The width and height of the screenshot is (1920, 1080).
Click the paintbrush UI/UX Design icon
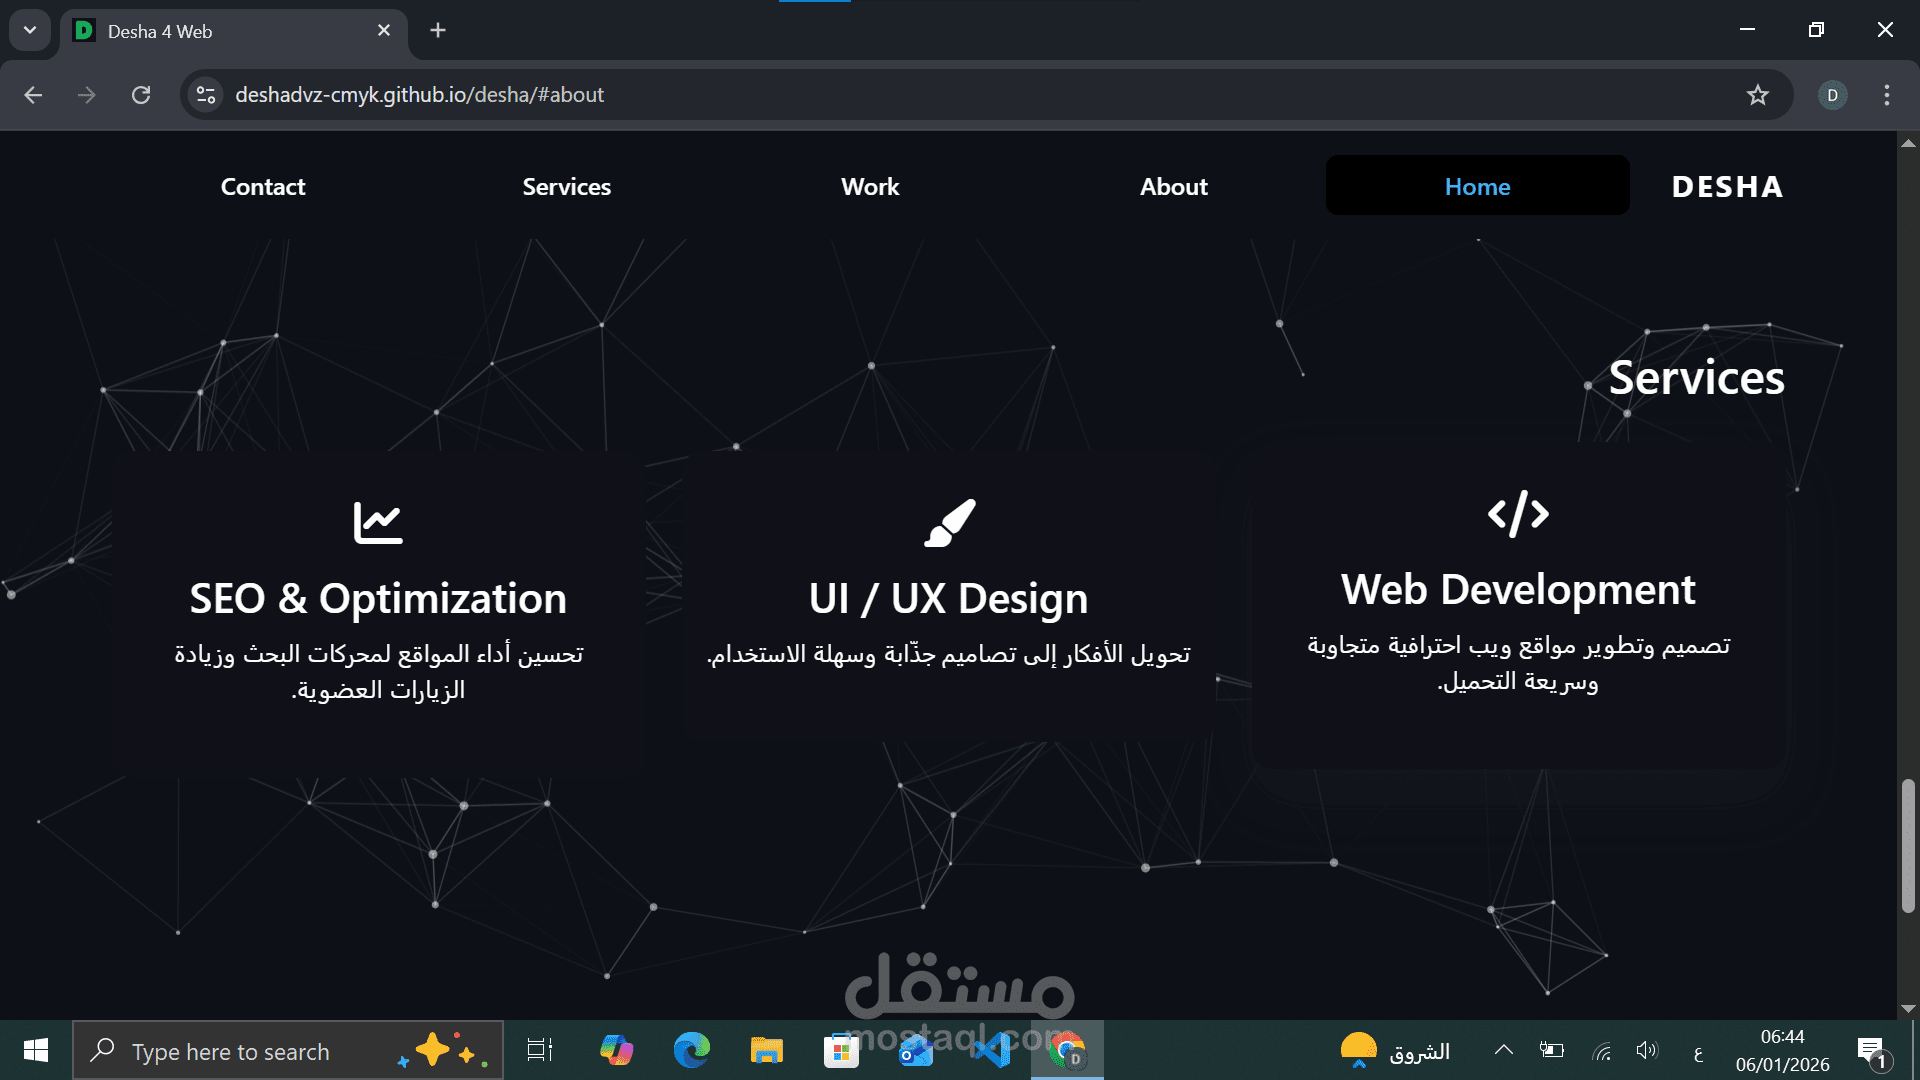pyautogui.click(x=949, y=523)
